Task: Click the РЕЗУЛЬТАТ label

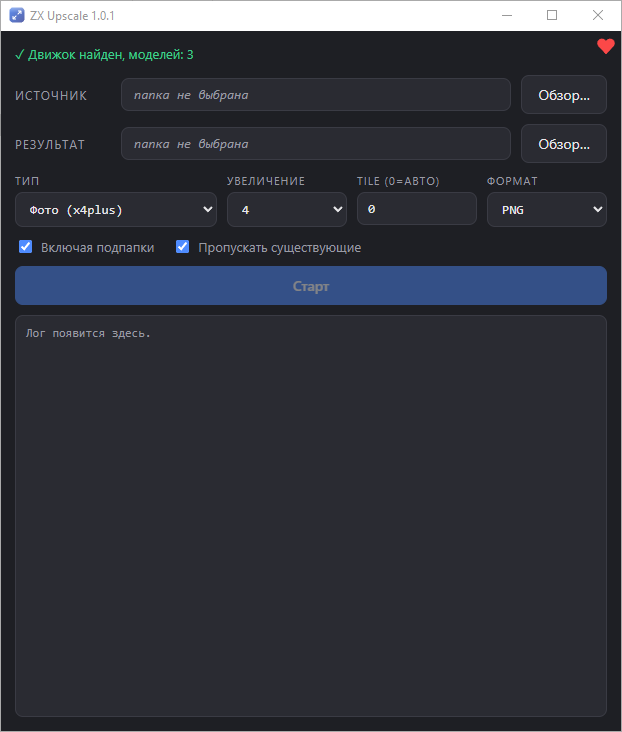Action: pos(50,145)
